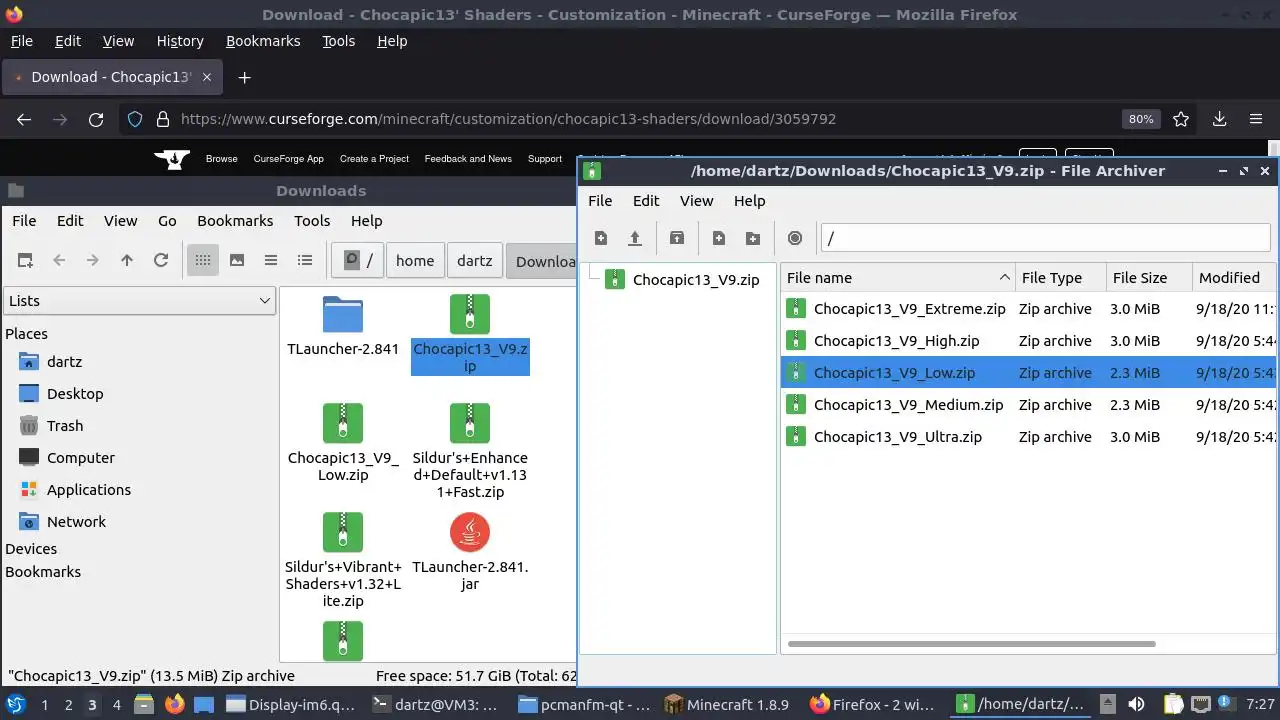Click the 80% zoom level indicator
This screenshot has width=1280, height=720.
click(1141, 119)
